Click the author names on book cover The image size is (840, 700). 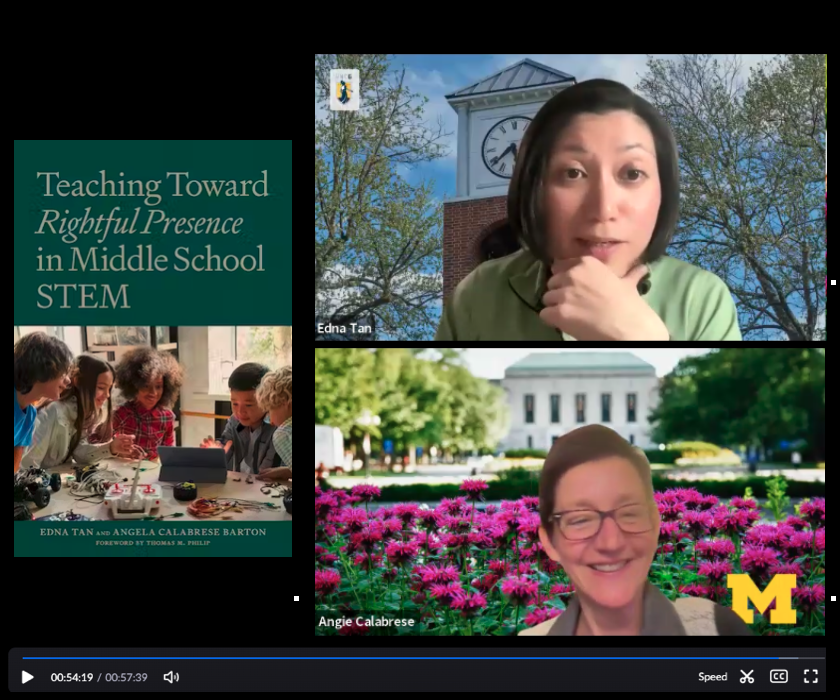coord(153,532)
